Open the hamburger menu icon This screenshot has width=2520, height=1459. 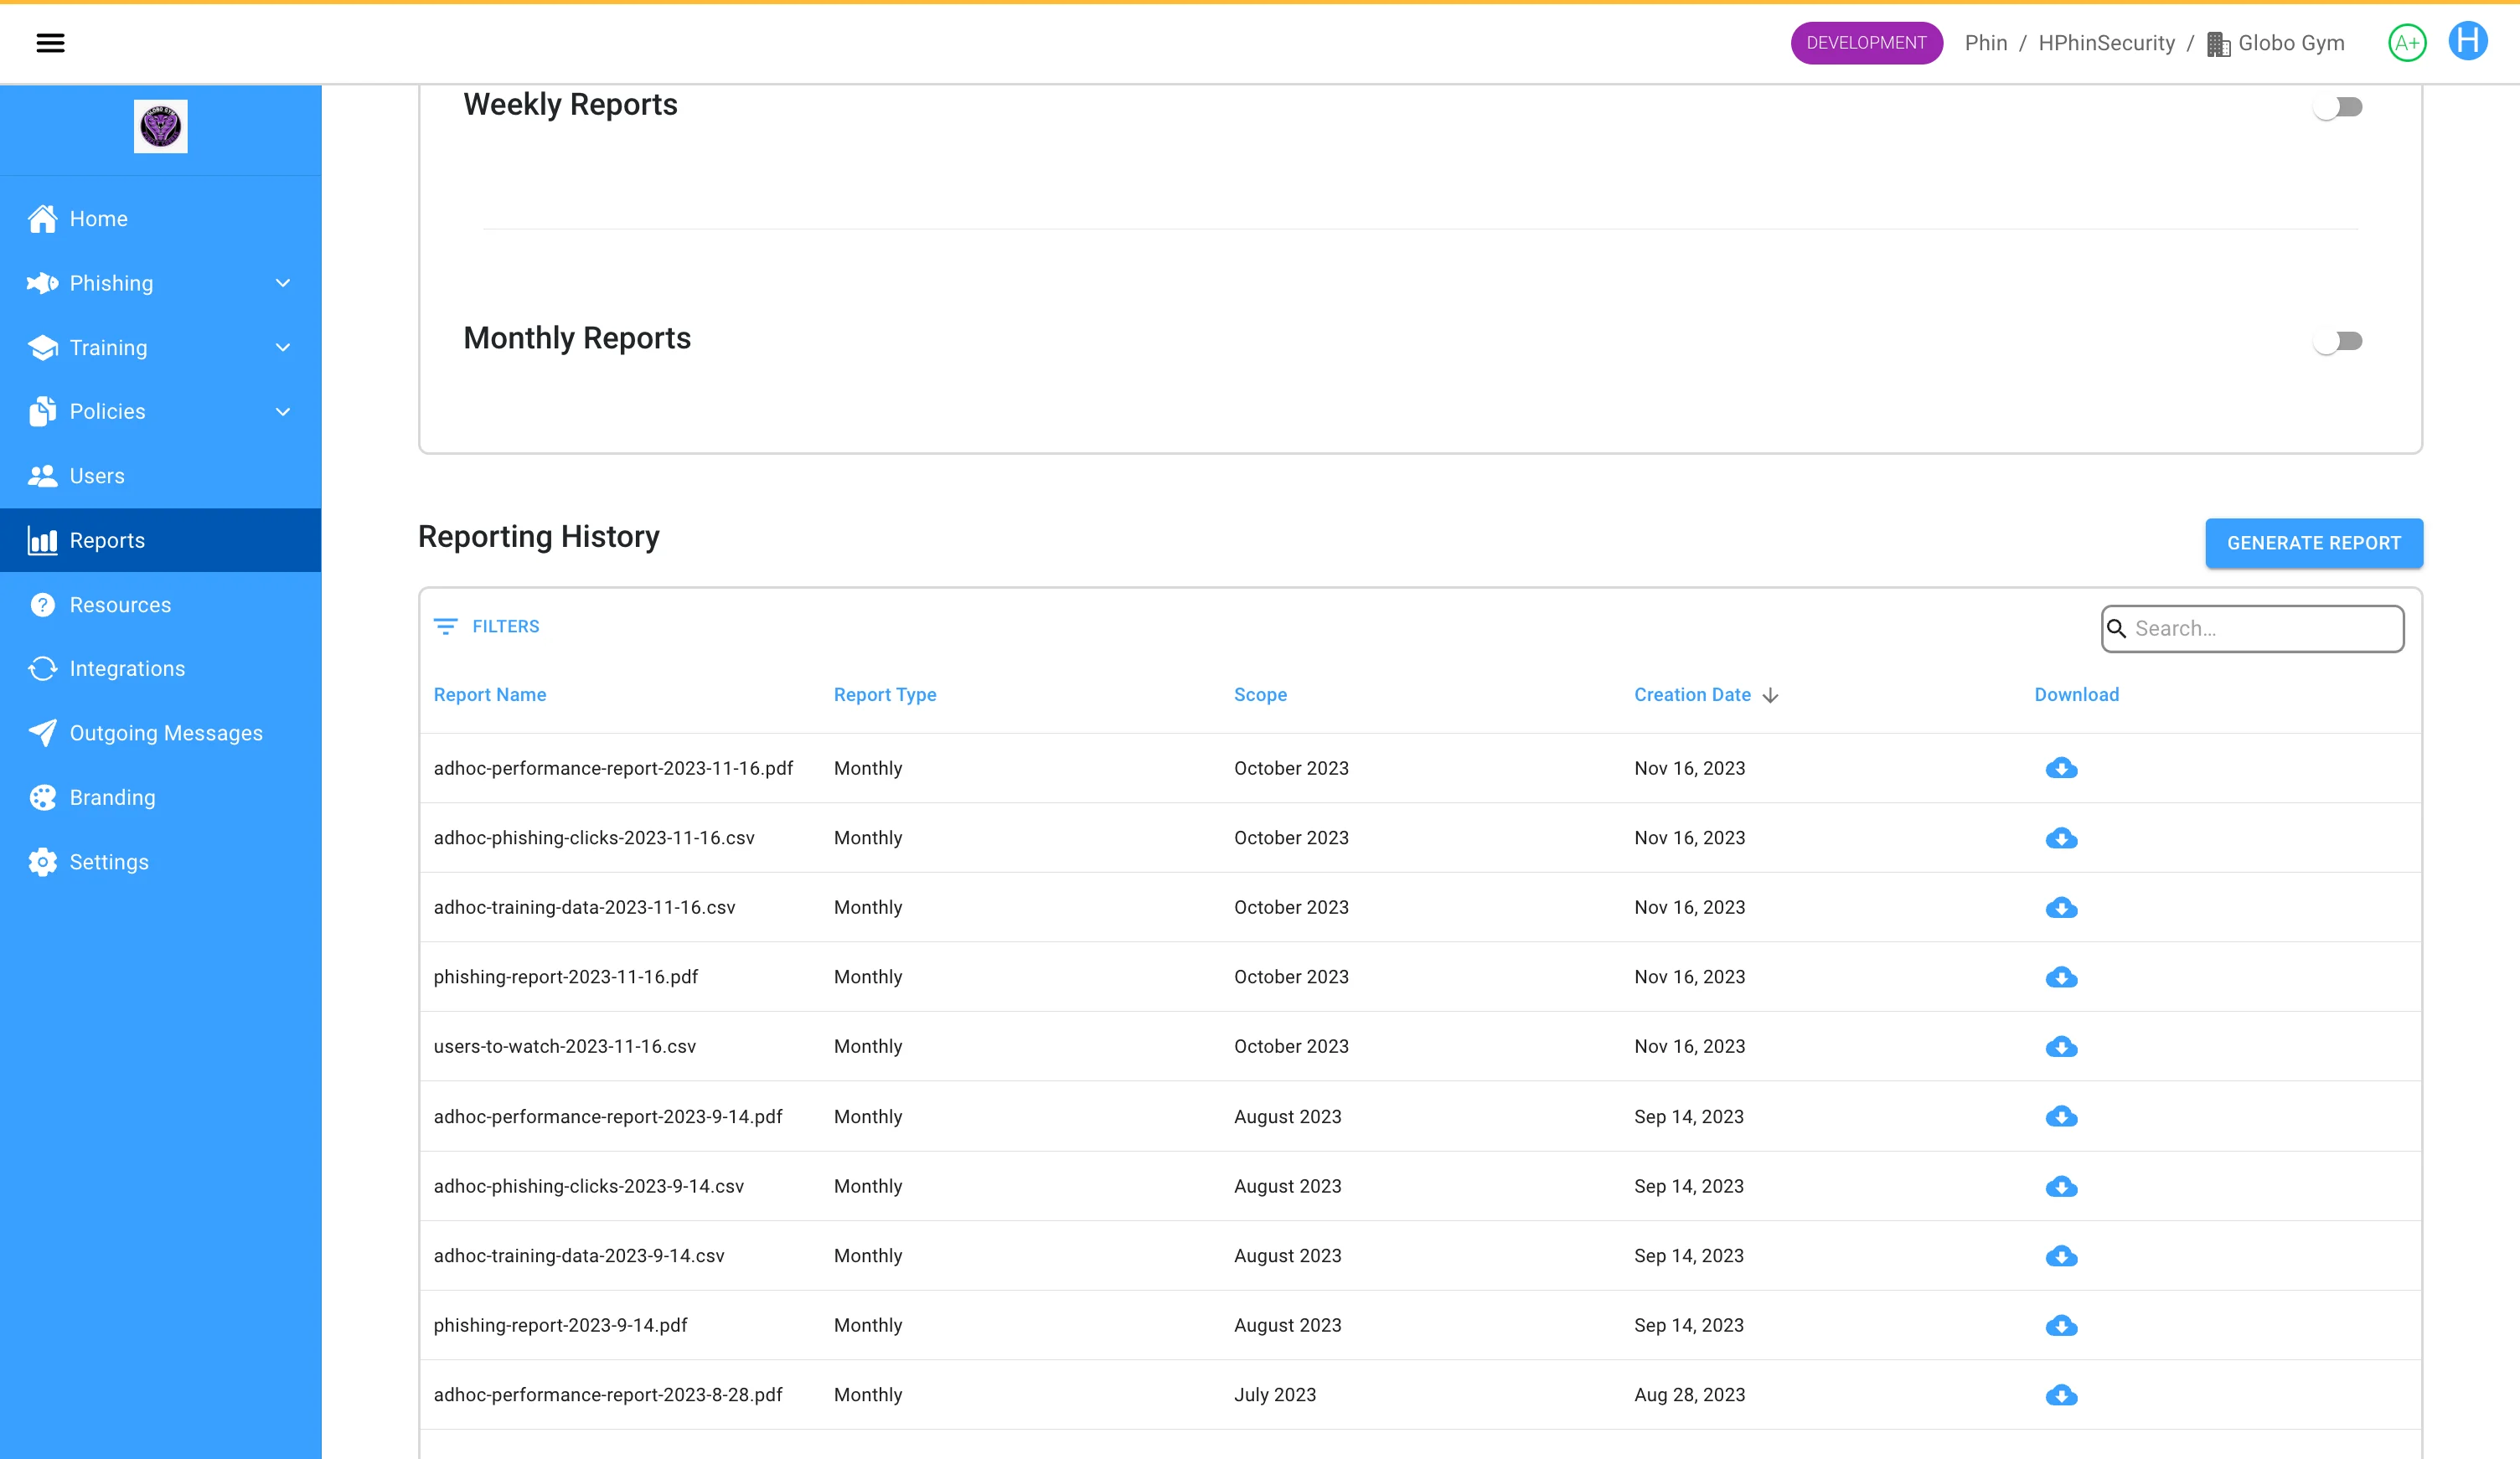tap(50, 43)
